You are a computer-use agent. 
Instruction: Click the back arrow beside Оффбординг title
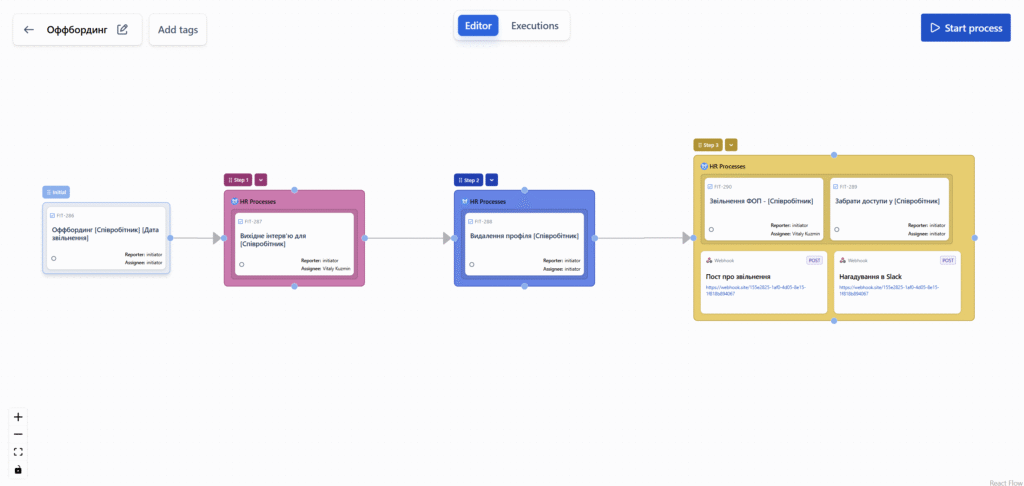pyautogui.click(x=29, y=29)
